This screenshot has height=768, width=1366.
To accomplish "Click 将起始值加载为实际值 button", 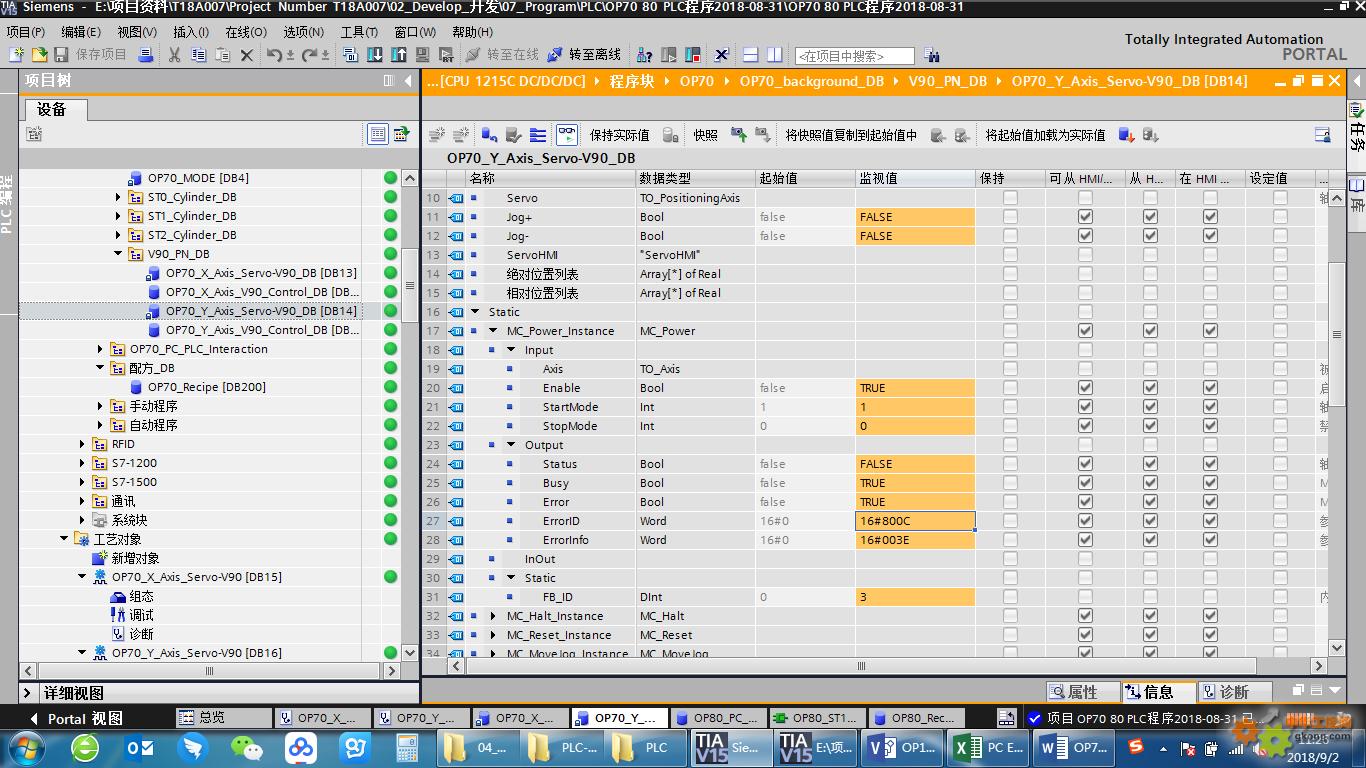I will point(1045,135).
